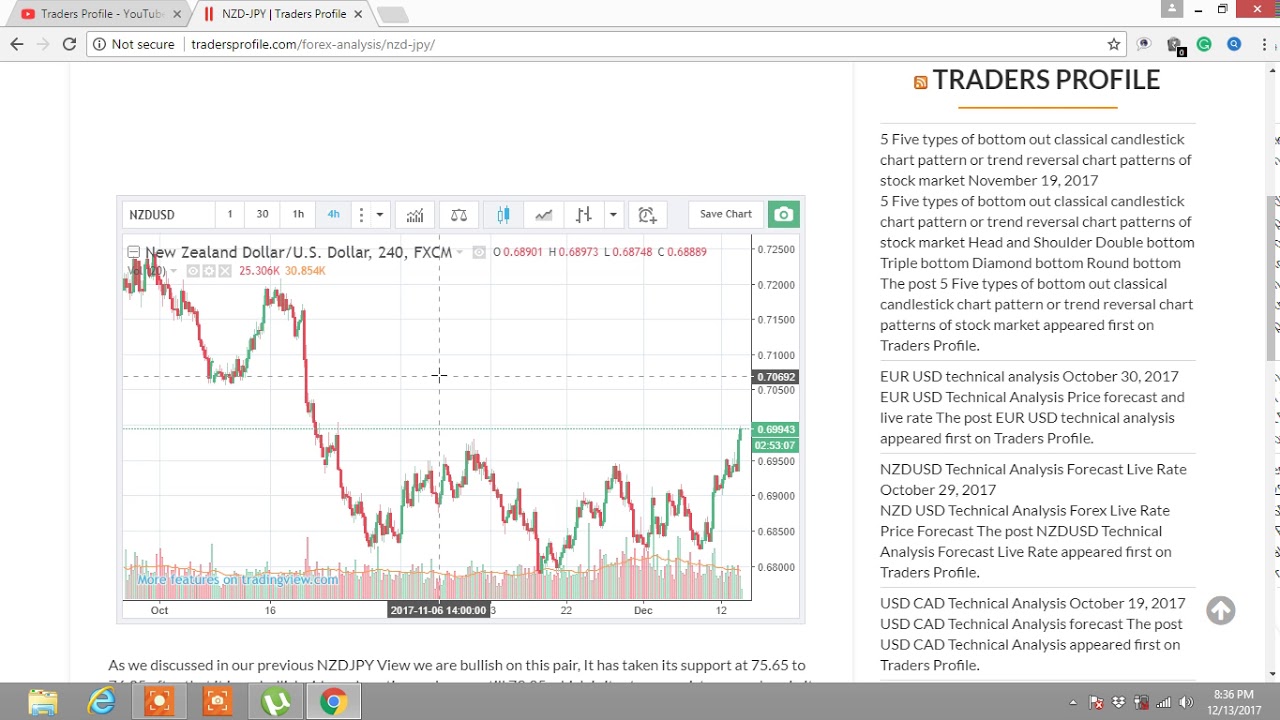Expand the interval dropdown arrow
The height and width of the screenshot is (720, 1280).
click(379, 214)
